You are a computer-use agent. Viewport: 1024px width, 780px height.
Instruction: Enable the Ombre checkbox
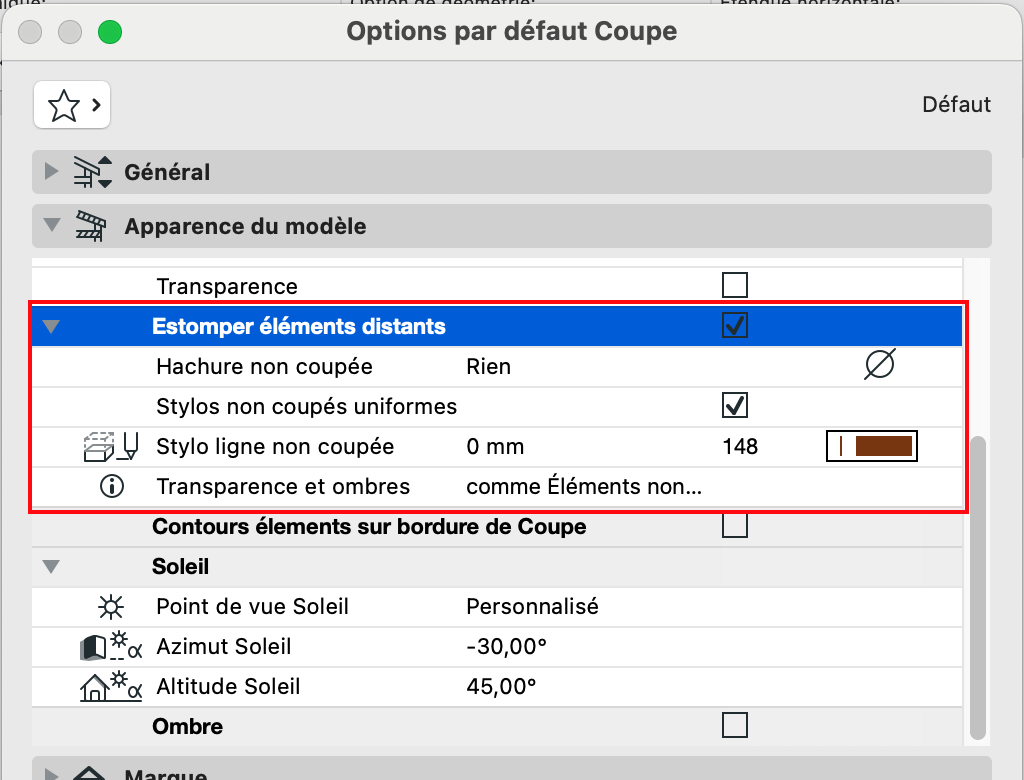click(x=735, y=725)
